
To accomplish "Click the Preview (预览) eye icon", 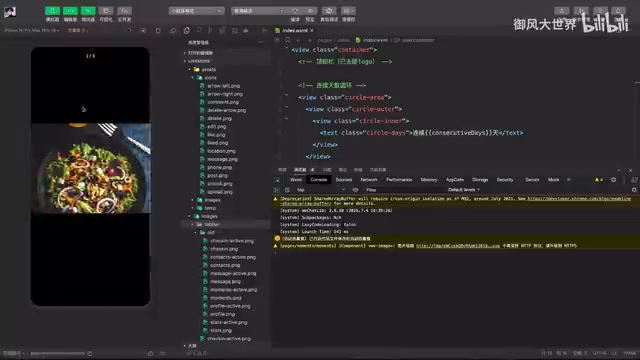I will coord(310,11).
